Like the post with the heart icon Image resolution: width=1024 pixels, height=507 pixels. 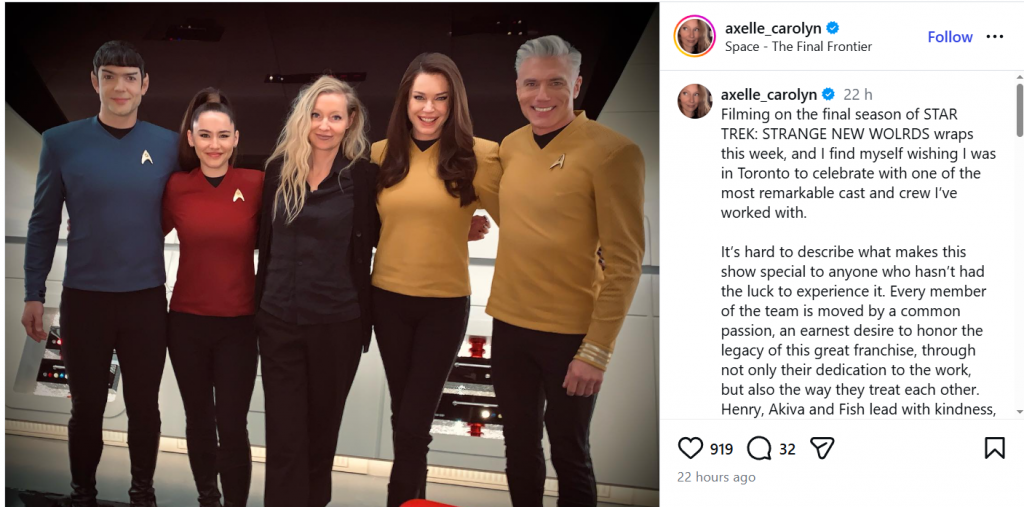(x=690, y=448)
